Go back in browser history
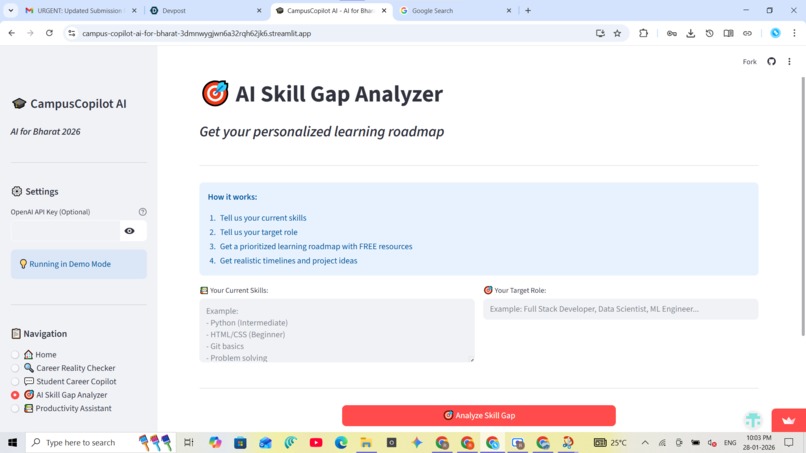 click(11, 33)
